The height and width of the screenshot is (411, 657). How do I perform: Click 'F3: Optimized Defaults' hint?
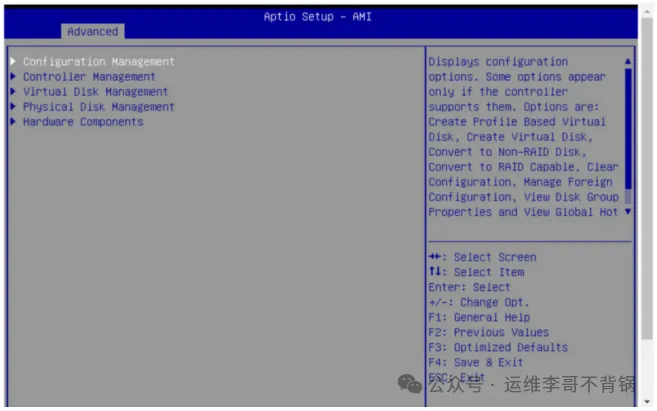(498, 348)
